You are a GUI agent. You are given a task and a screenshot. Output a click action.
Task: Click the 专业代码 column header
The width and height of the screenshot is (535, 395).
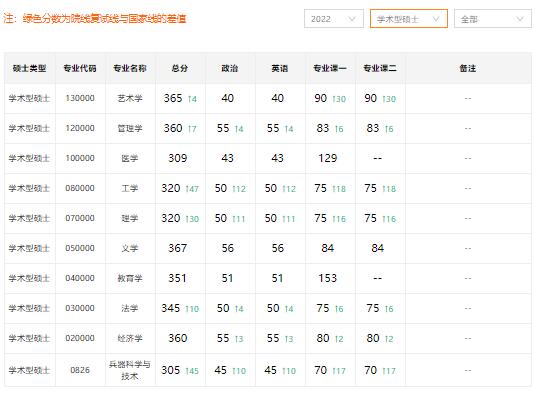(x=80, y=68)
